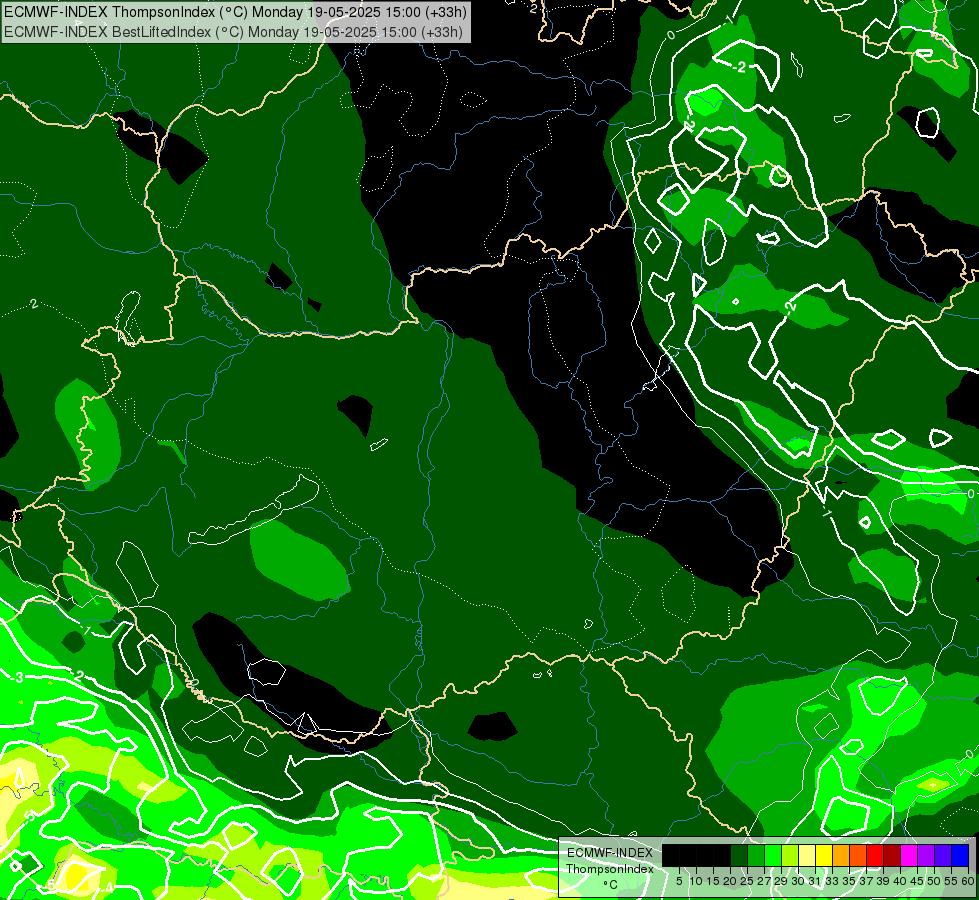This screenshot has width=979, height=900.
Task: Click the legend unit label '°C'
Action: (610, 884)
